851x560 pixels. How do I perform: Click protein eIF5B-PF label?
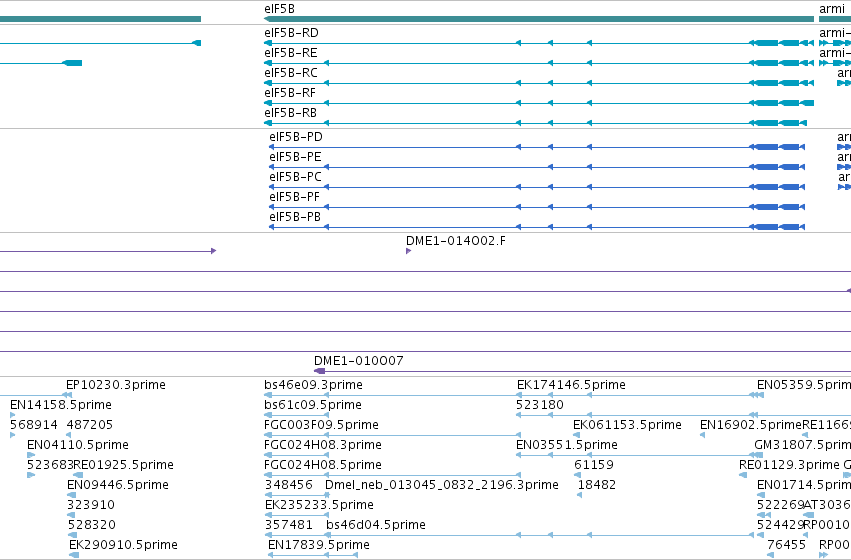click(x=295, y=198)
